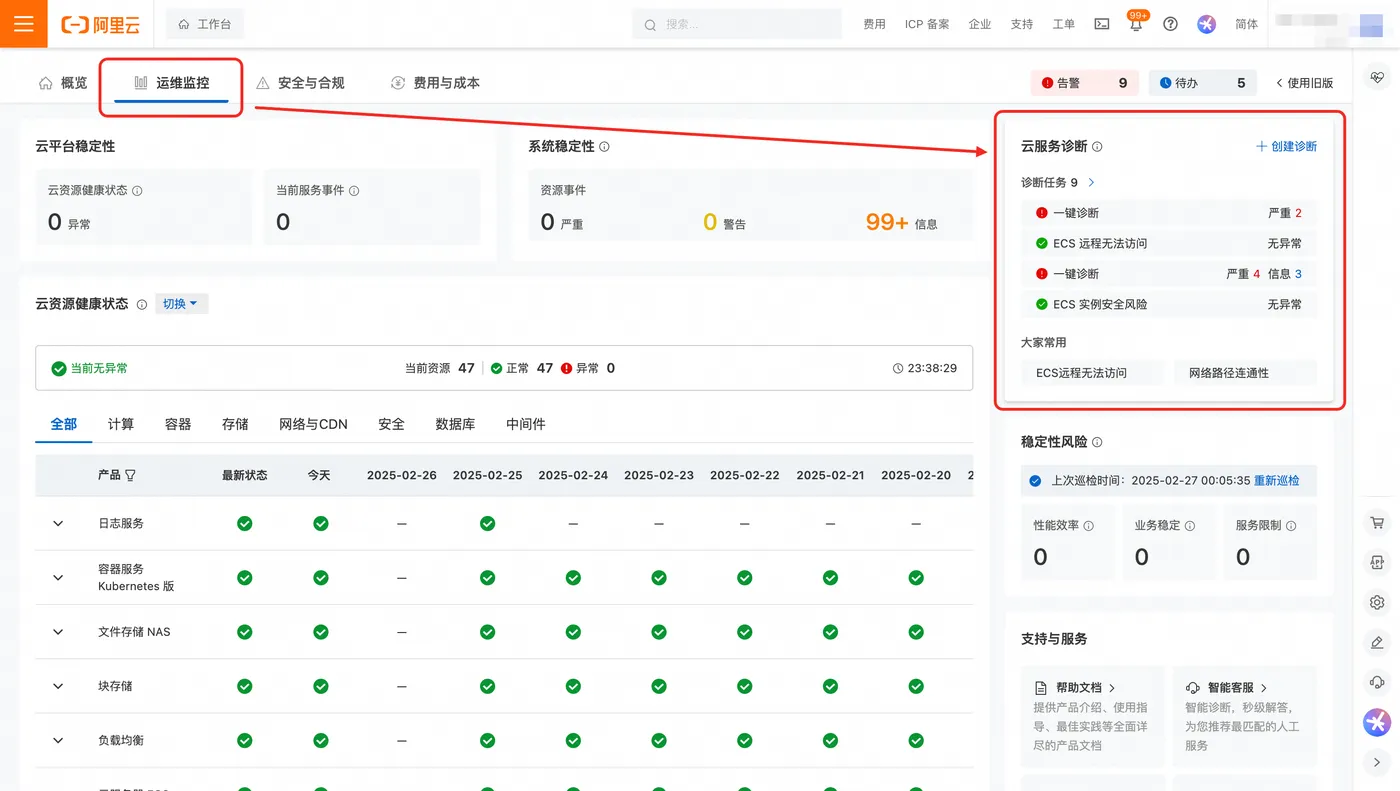This screenshot has width=1400, height=791.
Task: Click the edit pencil icon in right sidebar
Action: pyautogui.click(x=1377, y=642)
